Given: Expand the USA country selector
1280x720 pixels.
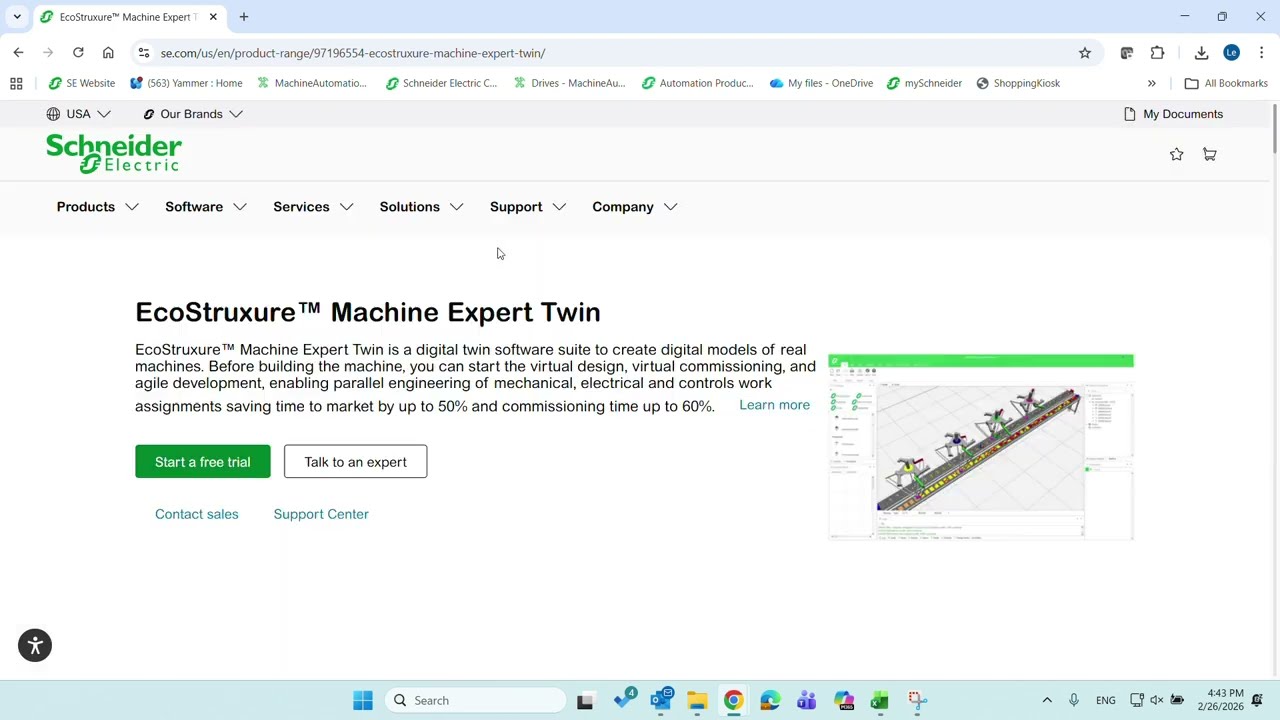Looking at the screenshot, I should click(78, 114).
